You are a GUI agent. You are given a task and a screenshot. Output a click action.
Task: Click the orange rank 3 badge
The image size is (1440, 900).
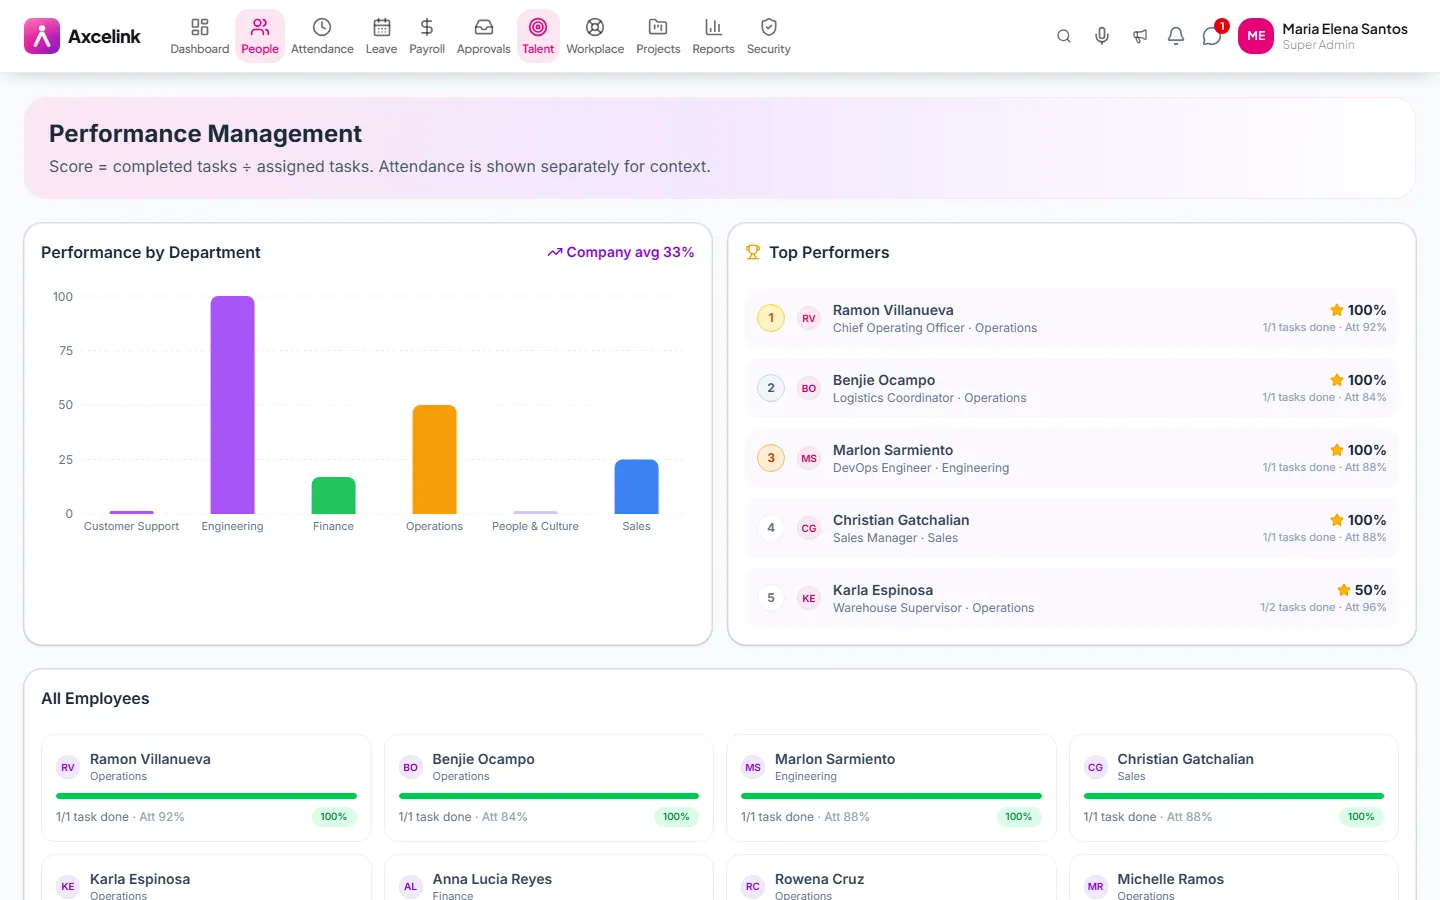771,458
